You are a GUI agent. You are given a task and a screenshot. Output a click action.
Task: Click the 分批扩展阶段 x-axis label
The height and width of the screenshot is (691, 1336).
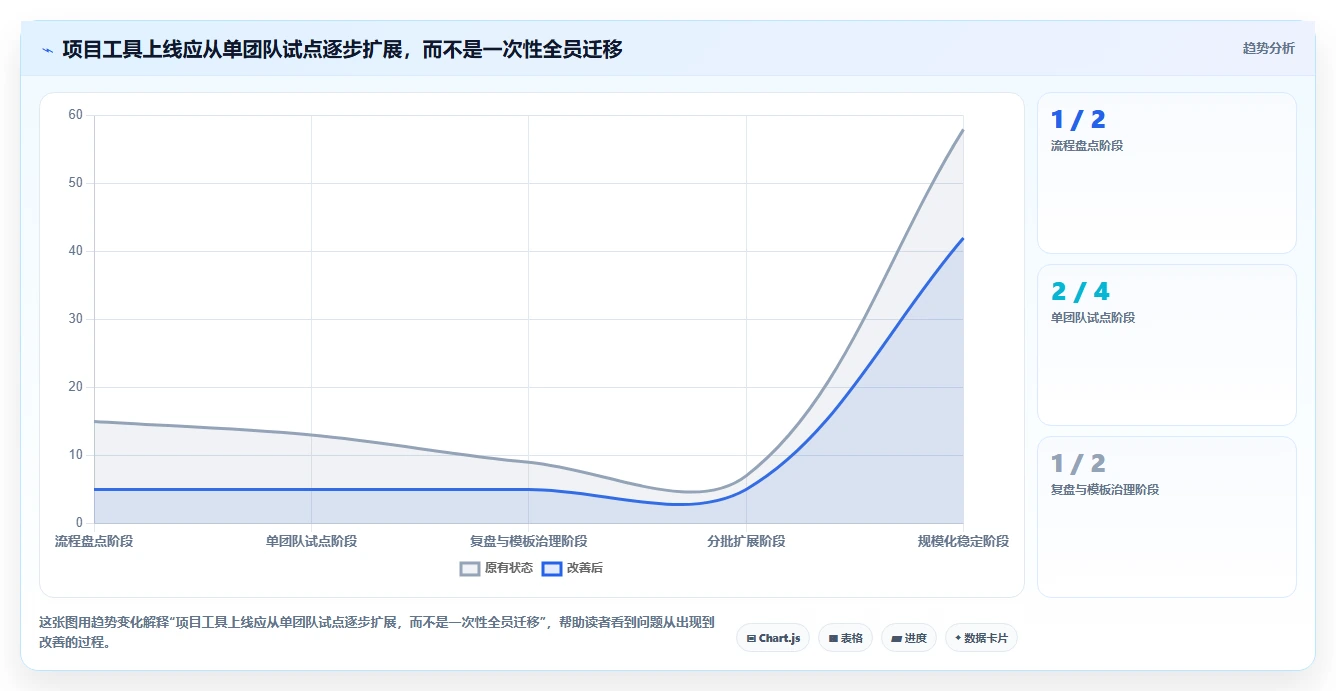[746, 541]
